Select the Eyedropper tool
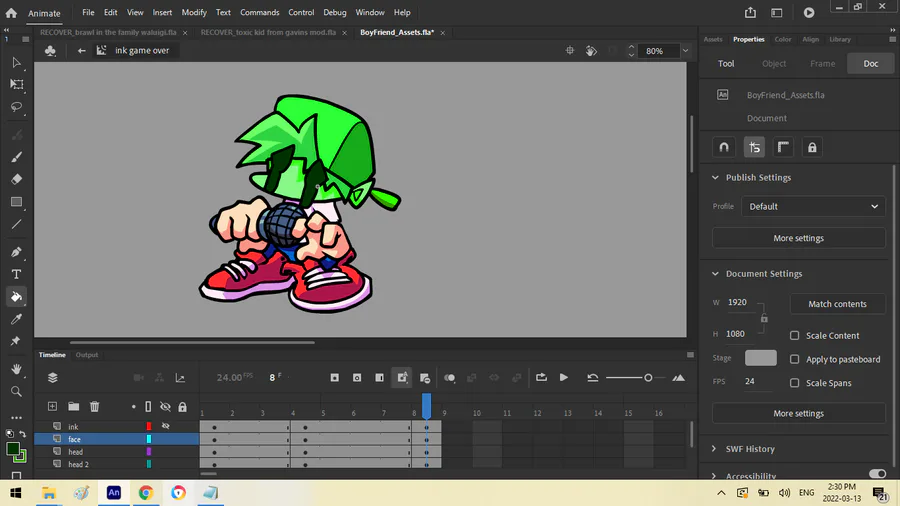The width and height of the screenshot is (900, 506). pos(16,319)
